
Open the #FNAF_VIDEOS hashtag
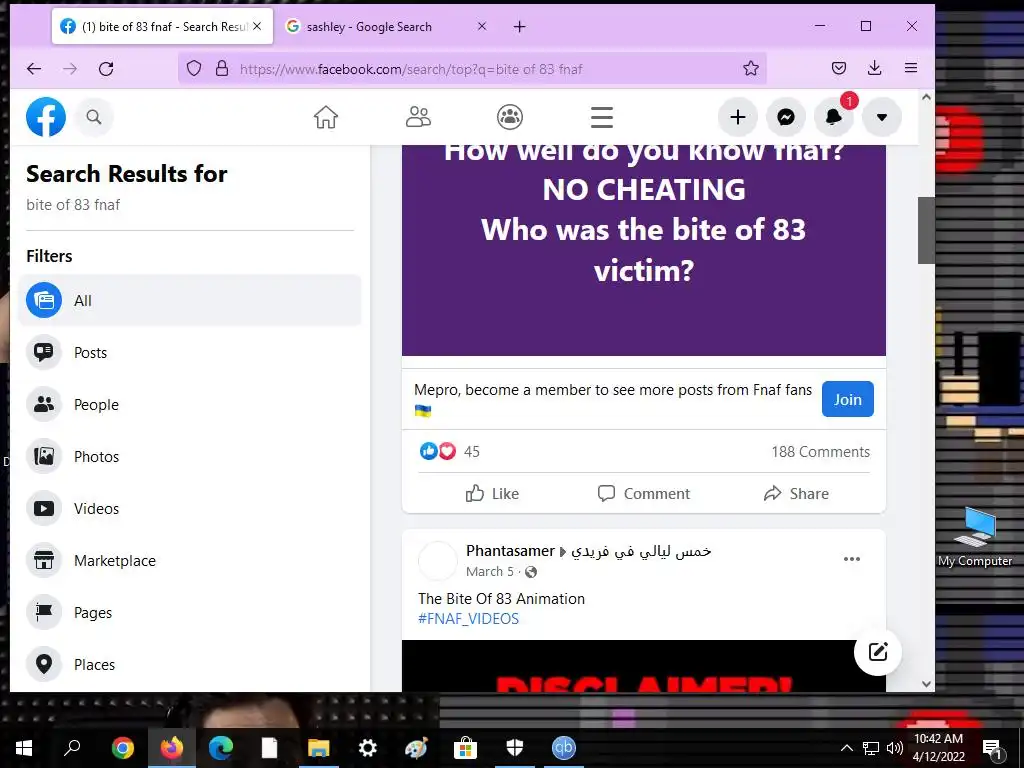pyautogui.click(x=468, y=618)
